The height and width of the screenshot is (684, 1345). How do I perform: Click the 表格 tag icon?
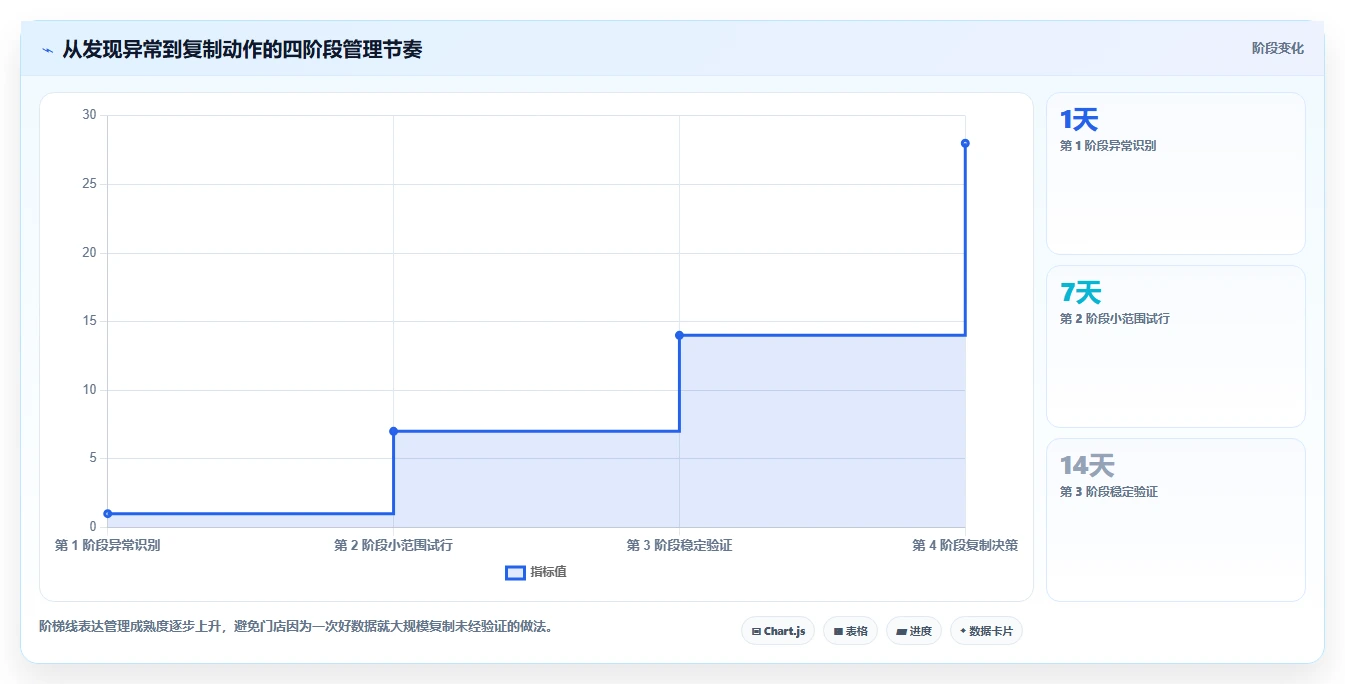tap(838, 631)
